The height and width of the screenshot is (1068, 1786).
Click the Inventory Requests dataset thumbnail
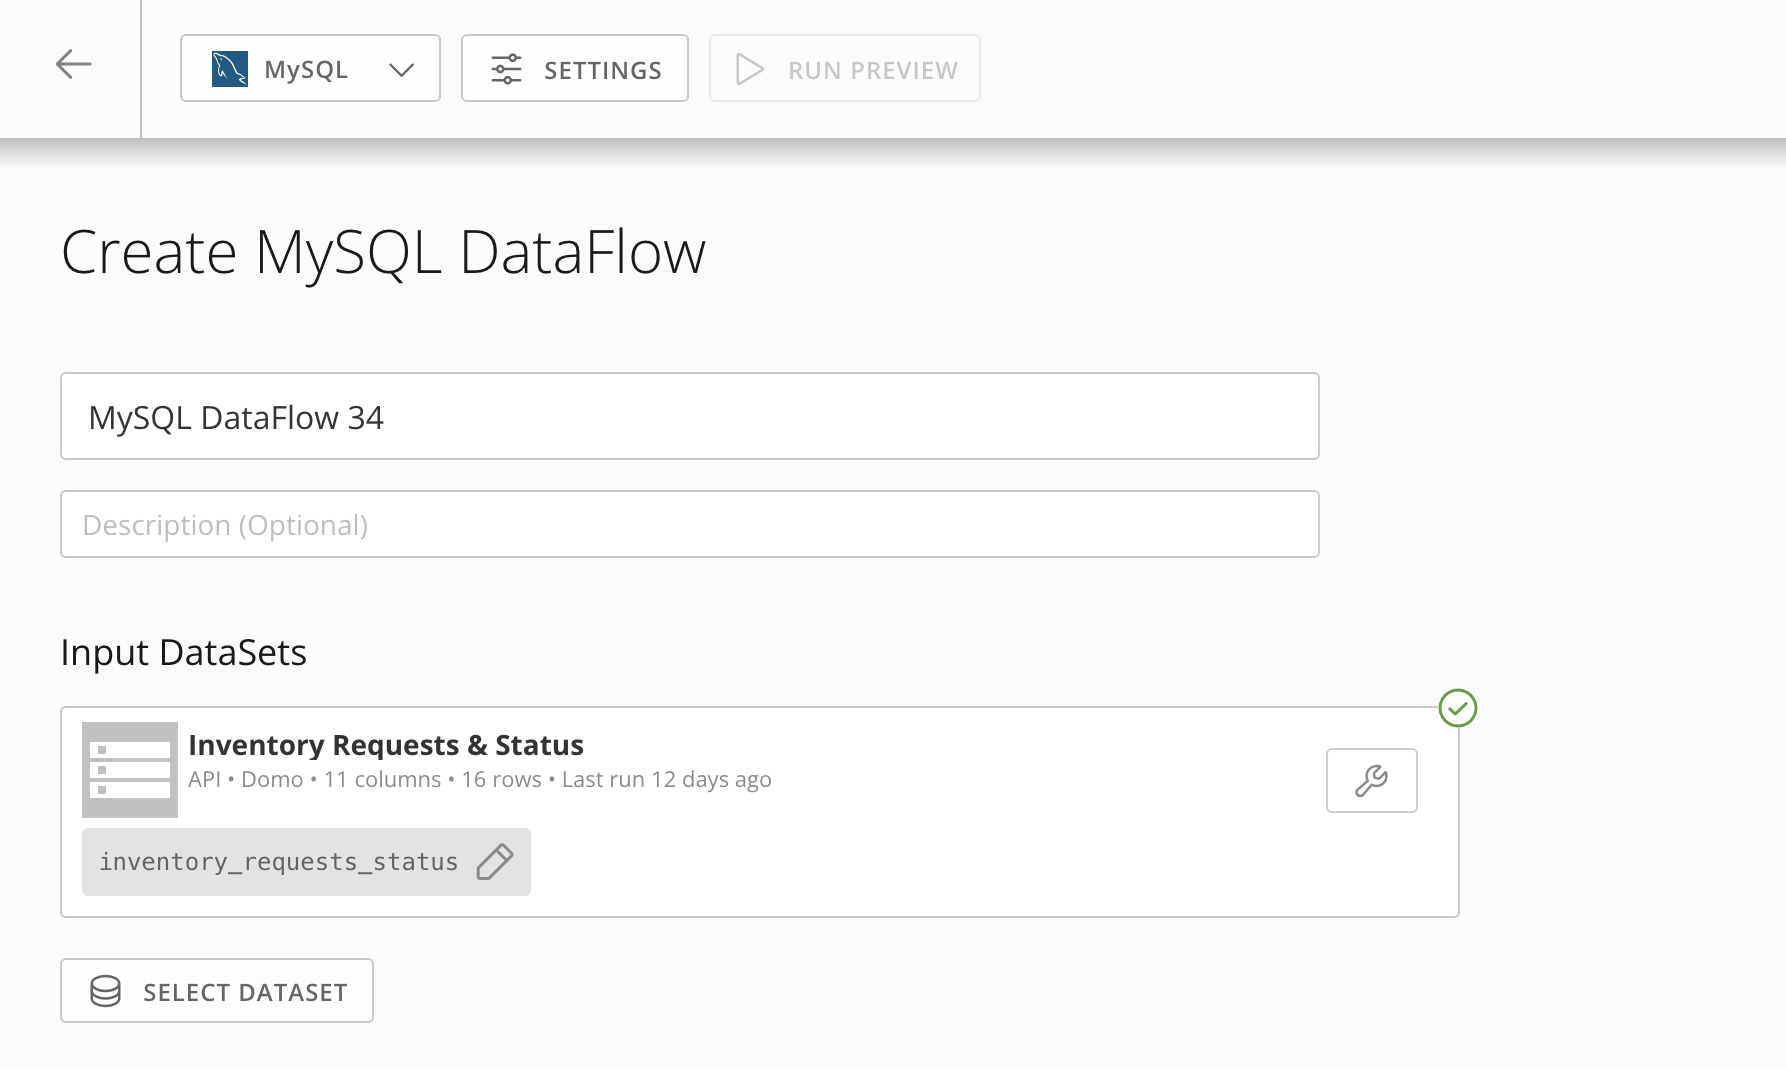point(130,769)
